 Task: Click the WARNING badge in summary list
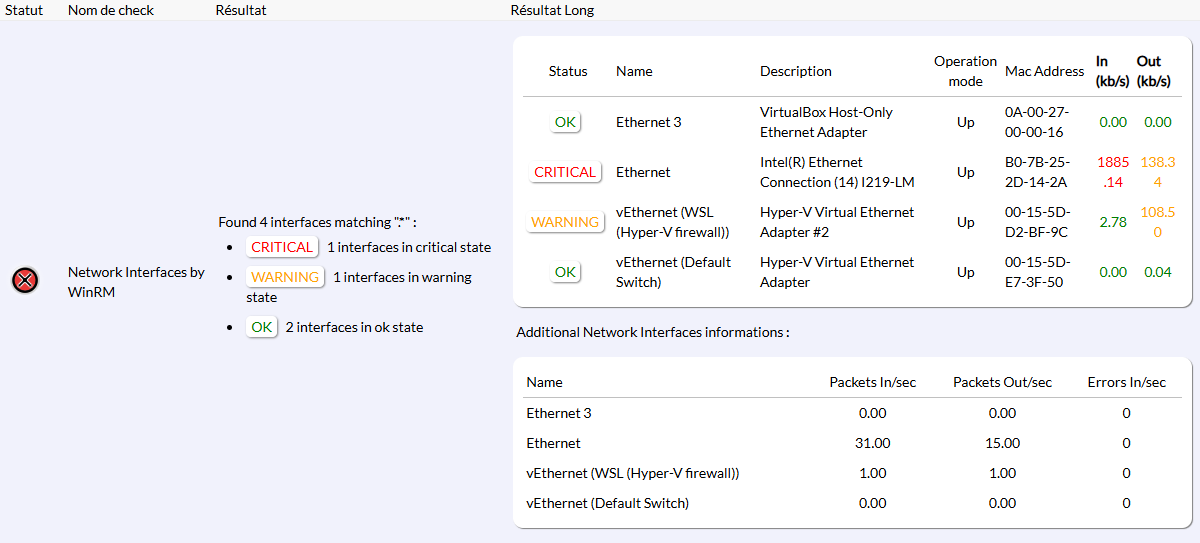pos(285,277)
